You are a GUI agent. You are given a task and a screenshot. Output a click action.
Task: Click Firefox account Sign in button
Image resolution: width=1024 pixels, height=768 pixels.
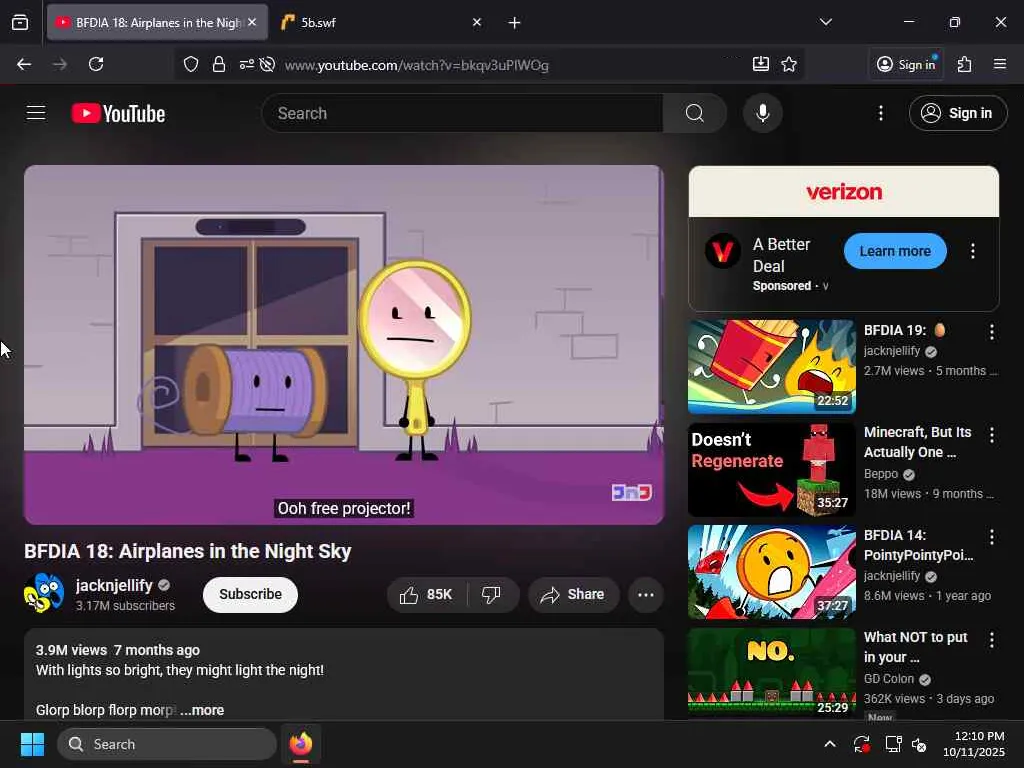(906, 64)
